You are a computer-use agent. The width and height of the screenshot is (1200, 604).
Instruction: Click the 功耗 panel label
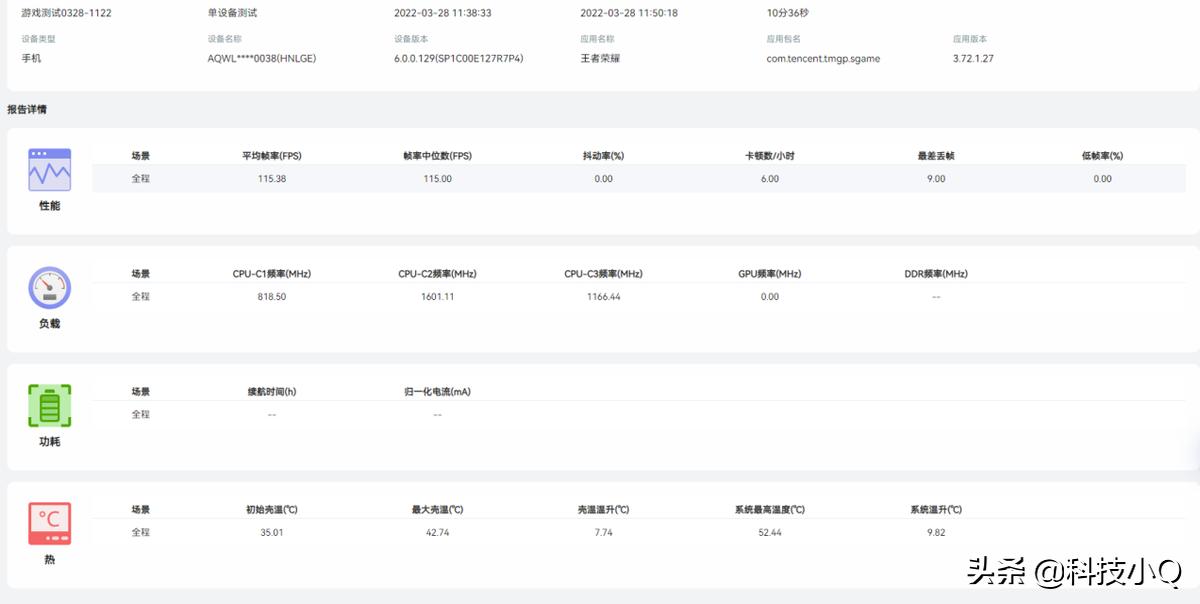coord(50,441)
